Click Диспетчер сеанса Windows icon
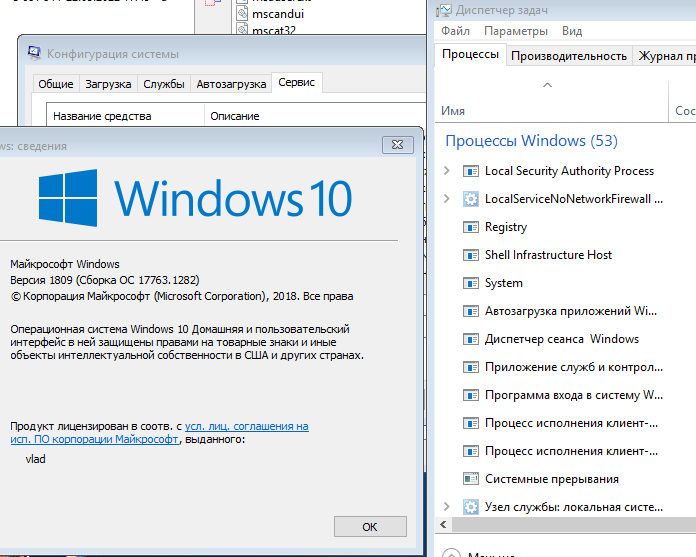 [x=471, y=339]
